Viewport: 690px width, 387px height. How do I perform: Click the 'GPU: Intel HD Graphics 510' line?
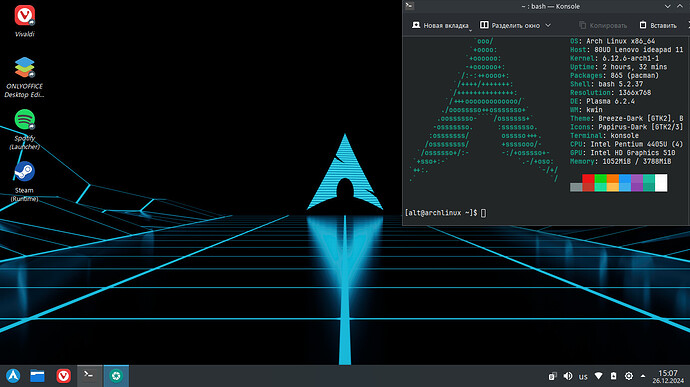pyautogui.click(x=622, y=153)
